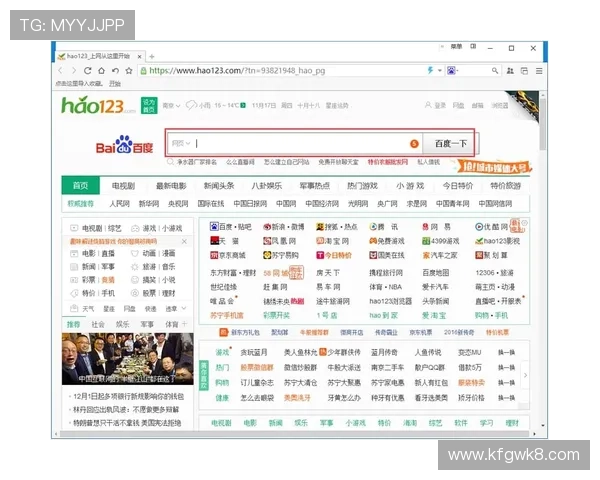Click the orange circular icon in the search field
The height and width of the screenshot is (480, 600).
(x=414, y=144)
